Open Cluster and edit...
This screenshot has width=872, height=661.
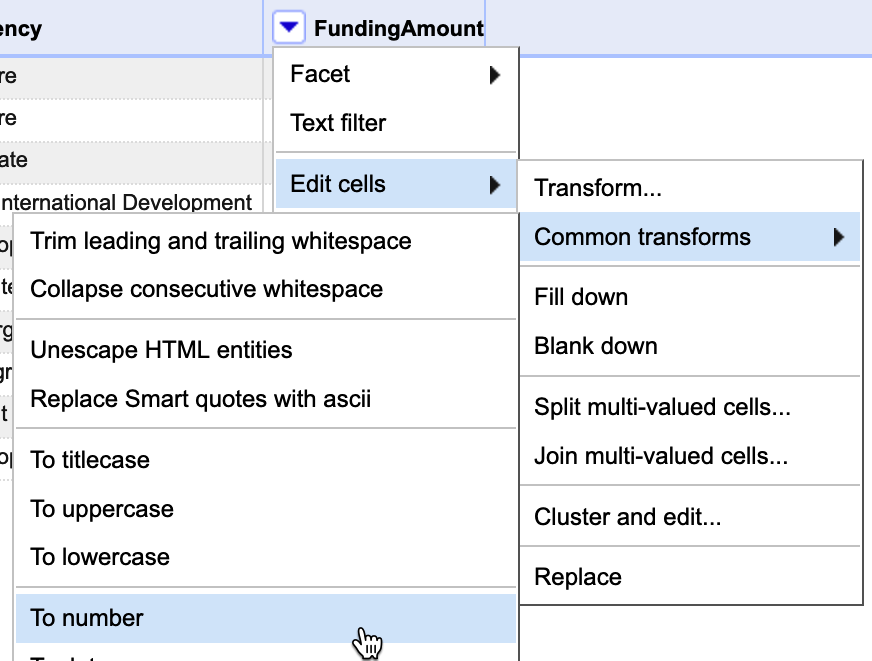tap(627, 517)
